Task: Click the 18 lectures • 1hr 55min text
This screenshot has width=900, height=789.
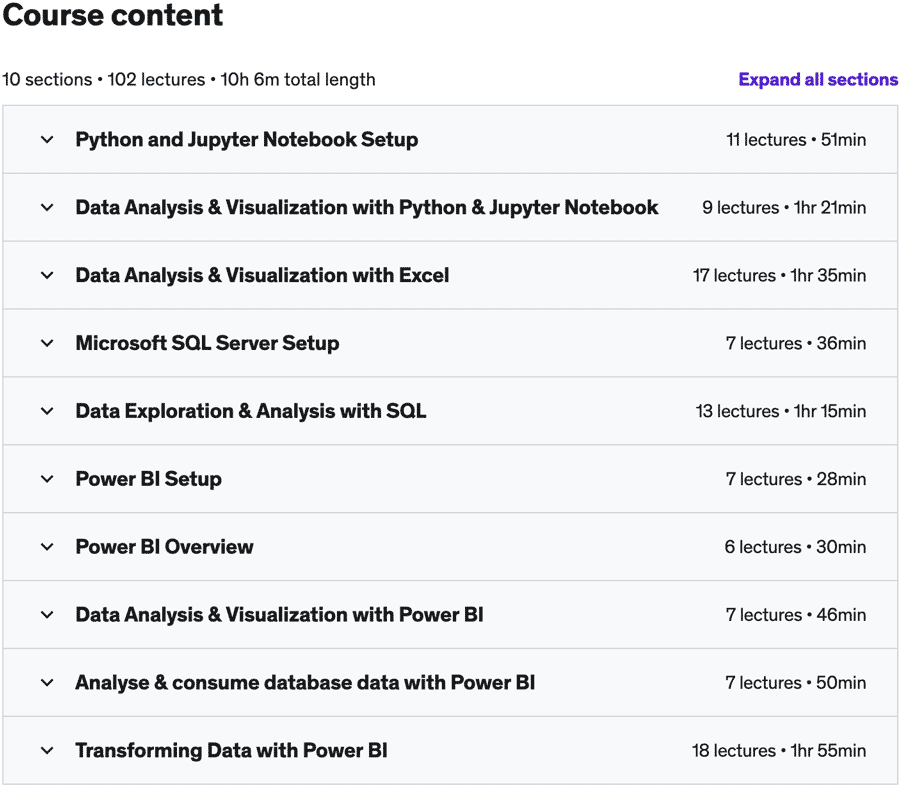Action: (x=779, y=750)
